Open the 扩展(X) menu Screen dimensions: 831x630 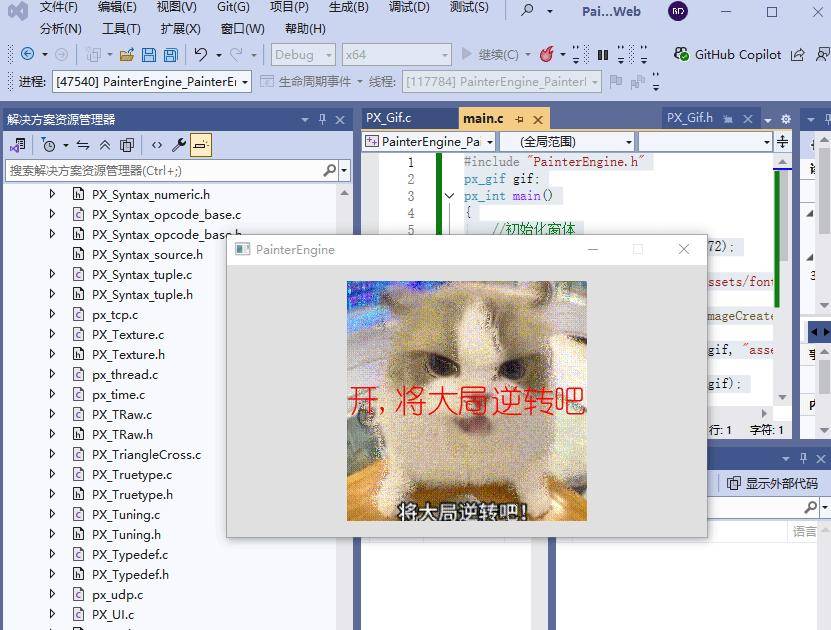point(181,29)
